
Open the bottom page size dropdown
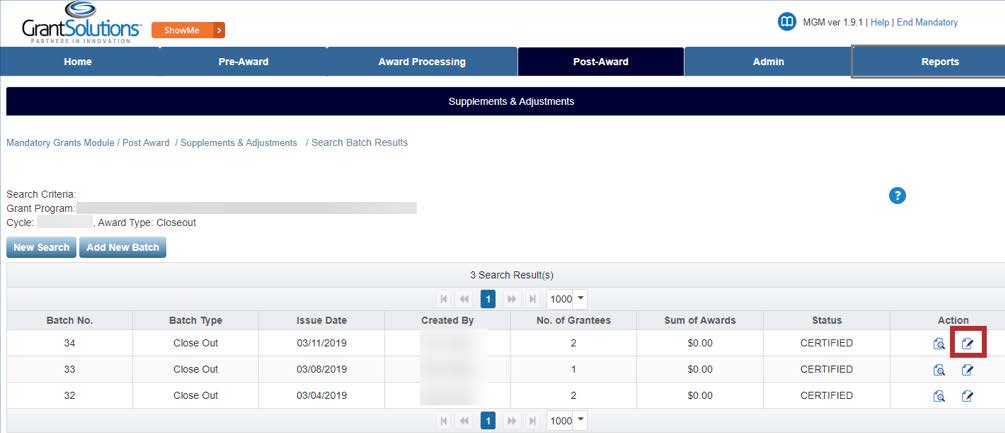click(x=567, y=421)
